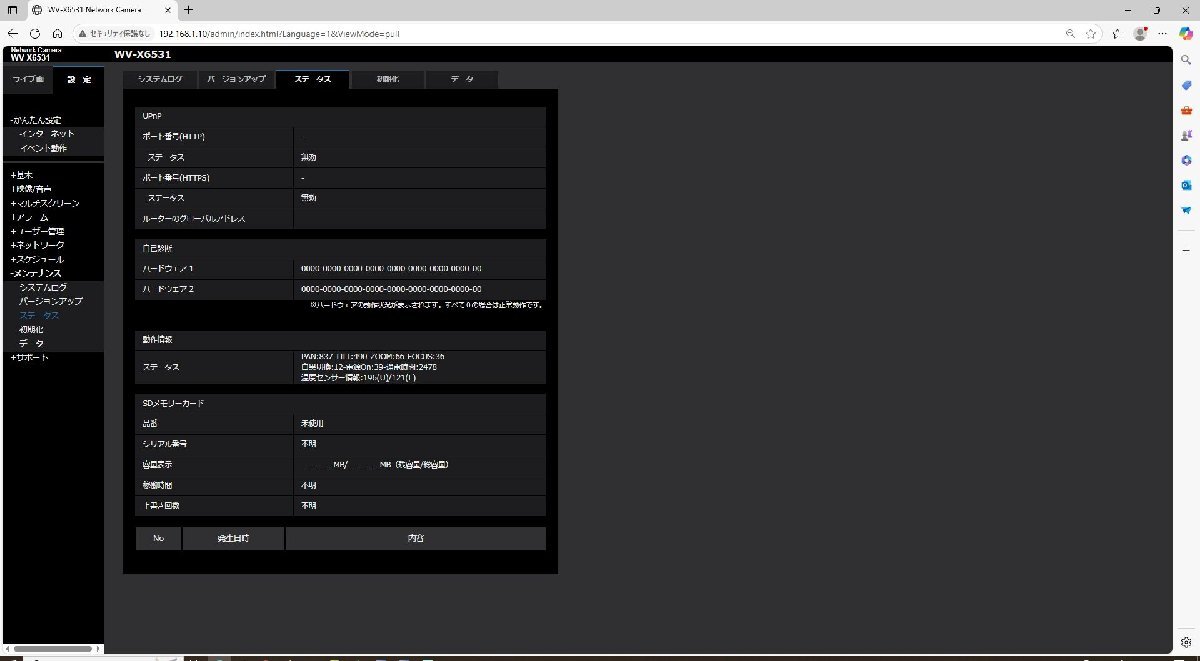Switch to the システムログ tab
This screenshot has width=1200, height=661.
[160, 79]
